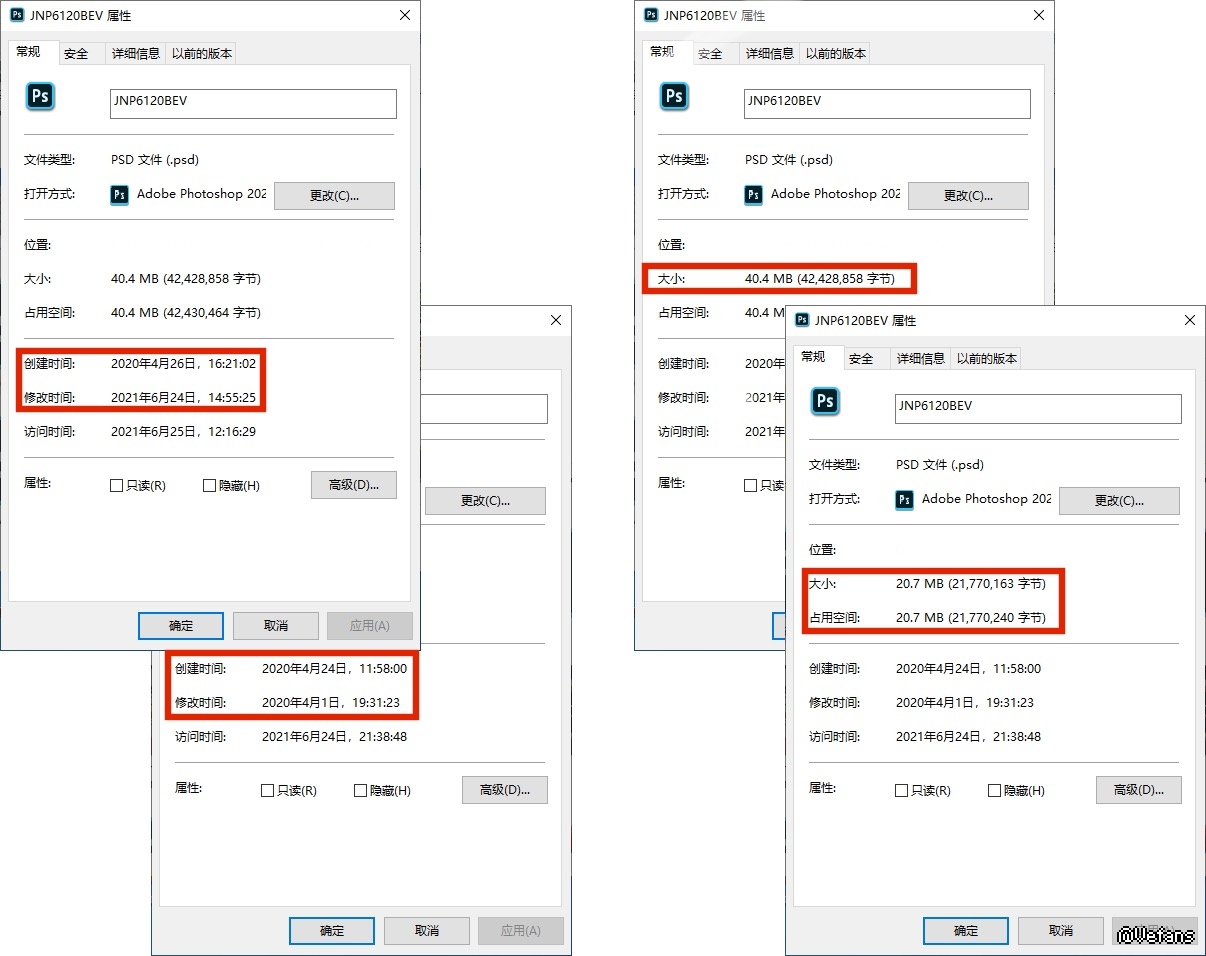The image size is (1206, 956).
Task: Open 高级(D)... in the upper-left dialog
Action: (x=354, y=485)
